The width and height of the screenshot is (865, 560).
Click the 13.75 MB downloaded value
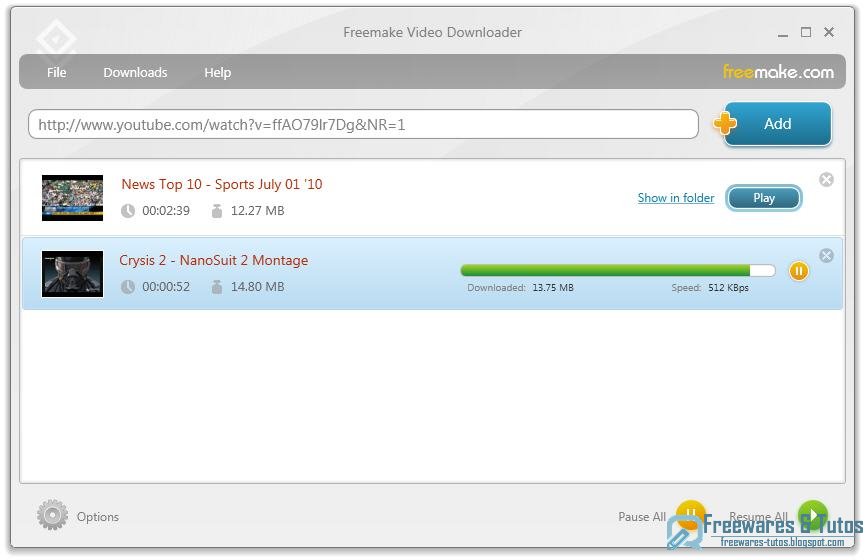(553, 287)
